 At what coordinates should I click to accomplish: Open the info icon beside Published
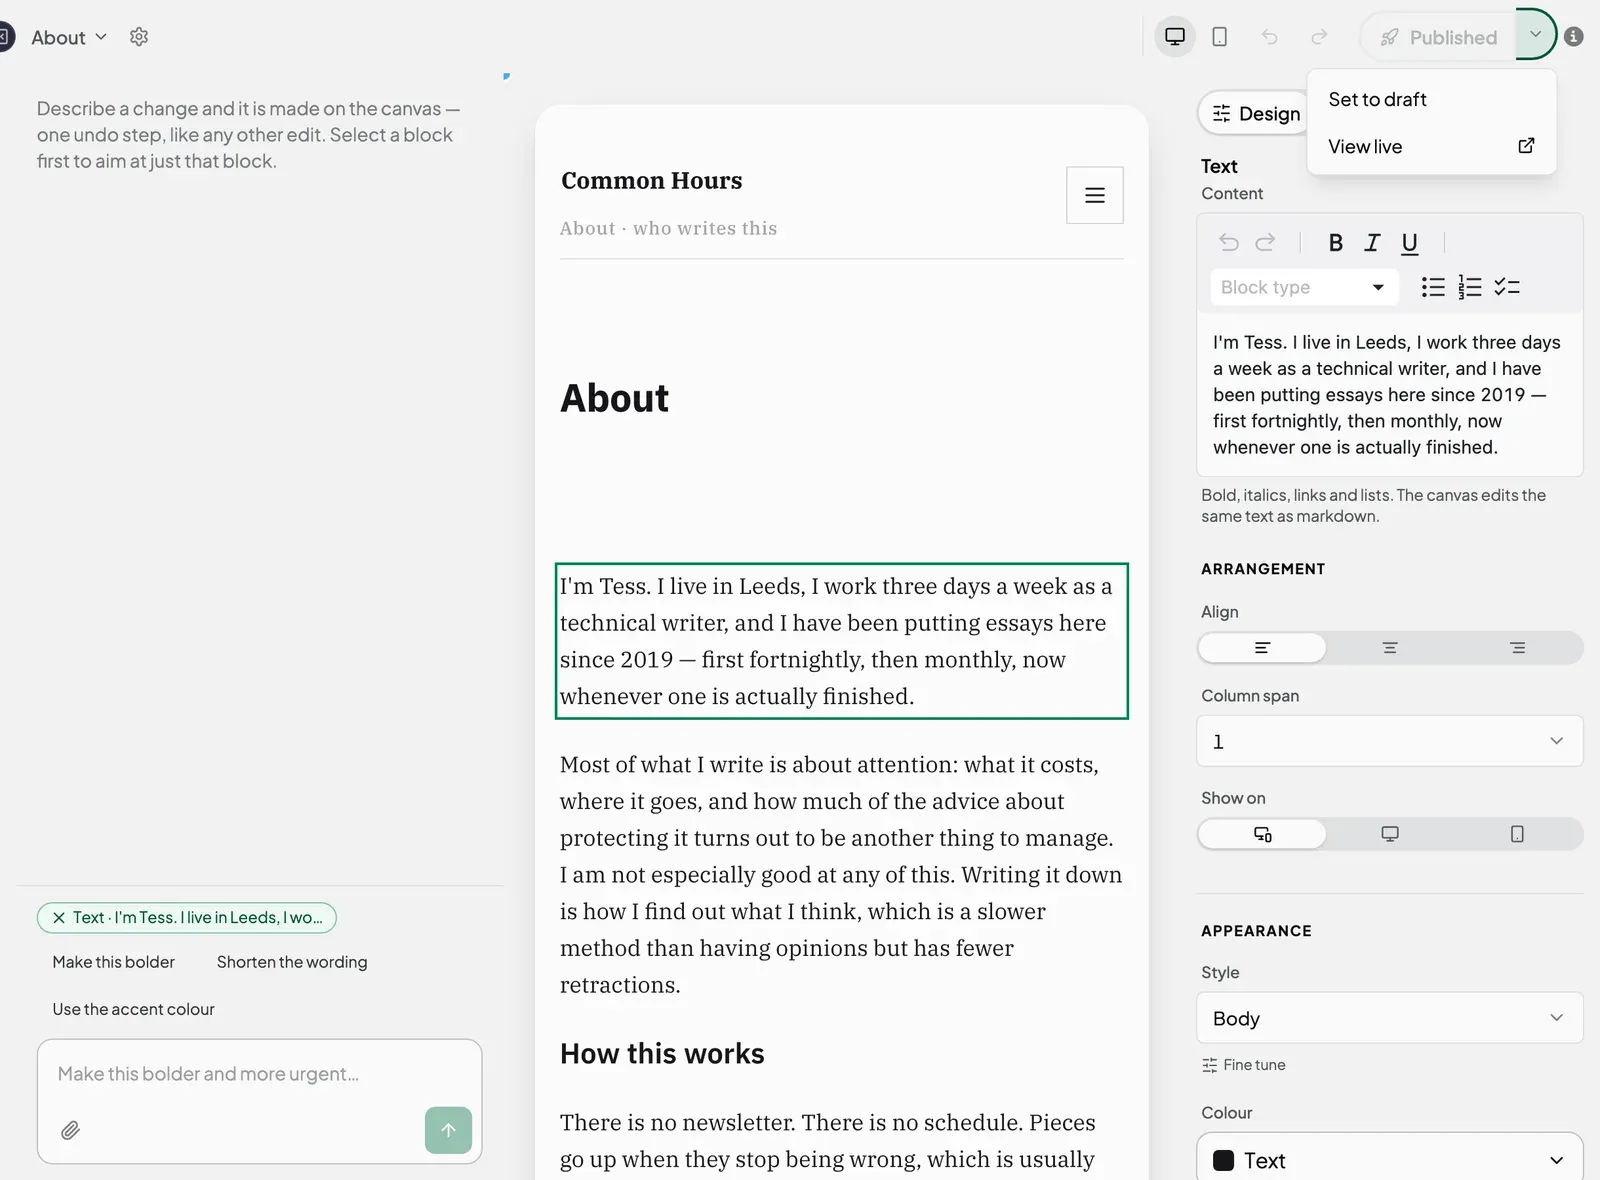pyautogui.click(x=1574, y=37)
